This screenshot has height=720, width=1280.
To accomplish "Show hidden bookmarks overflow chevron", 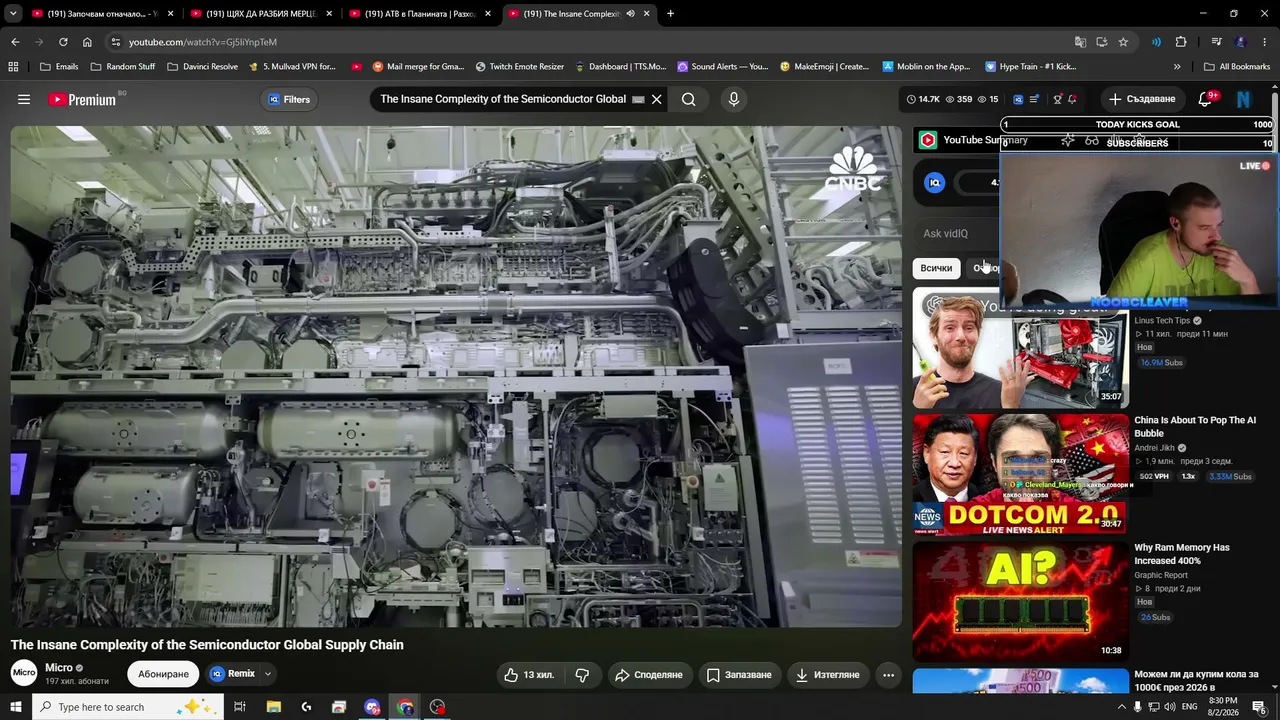I will pos(1177,67).
